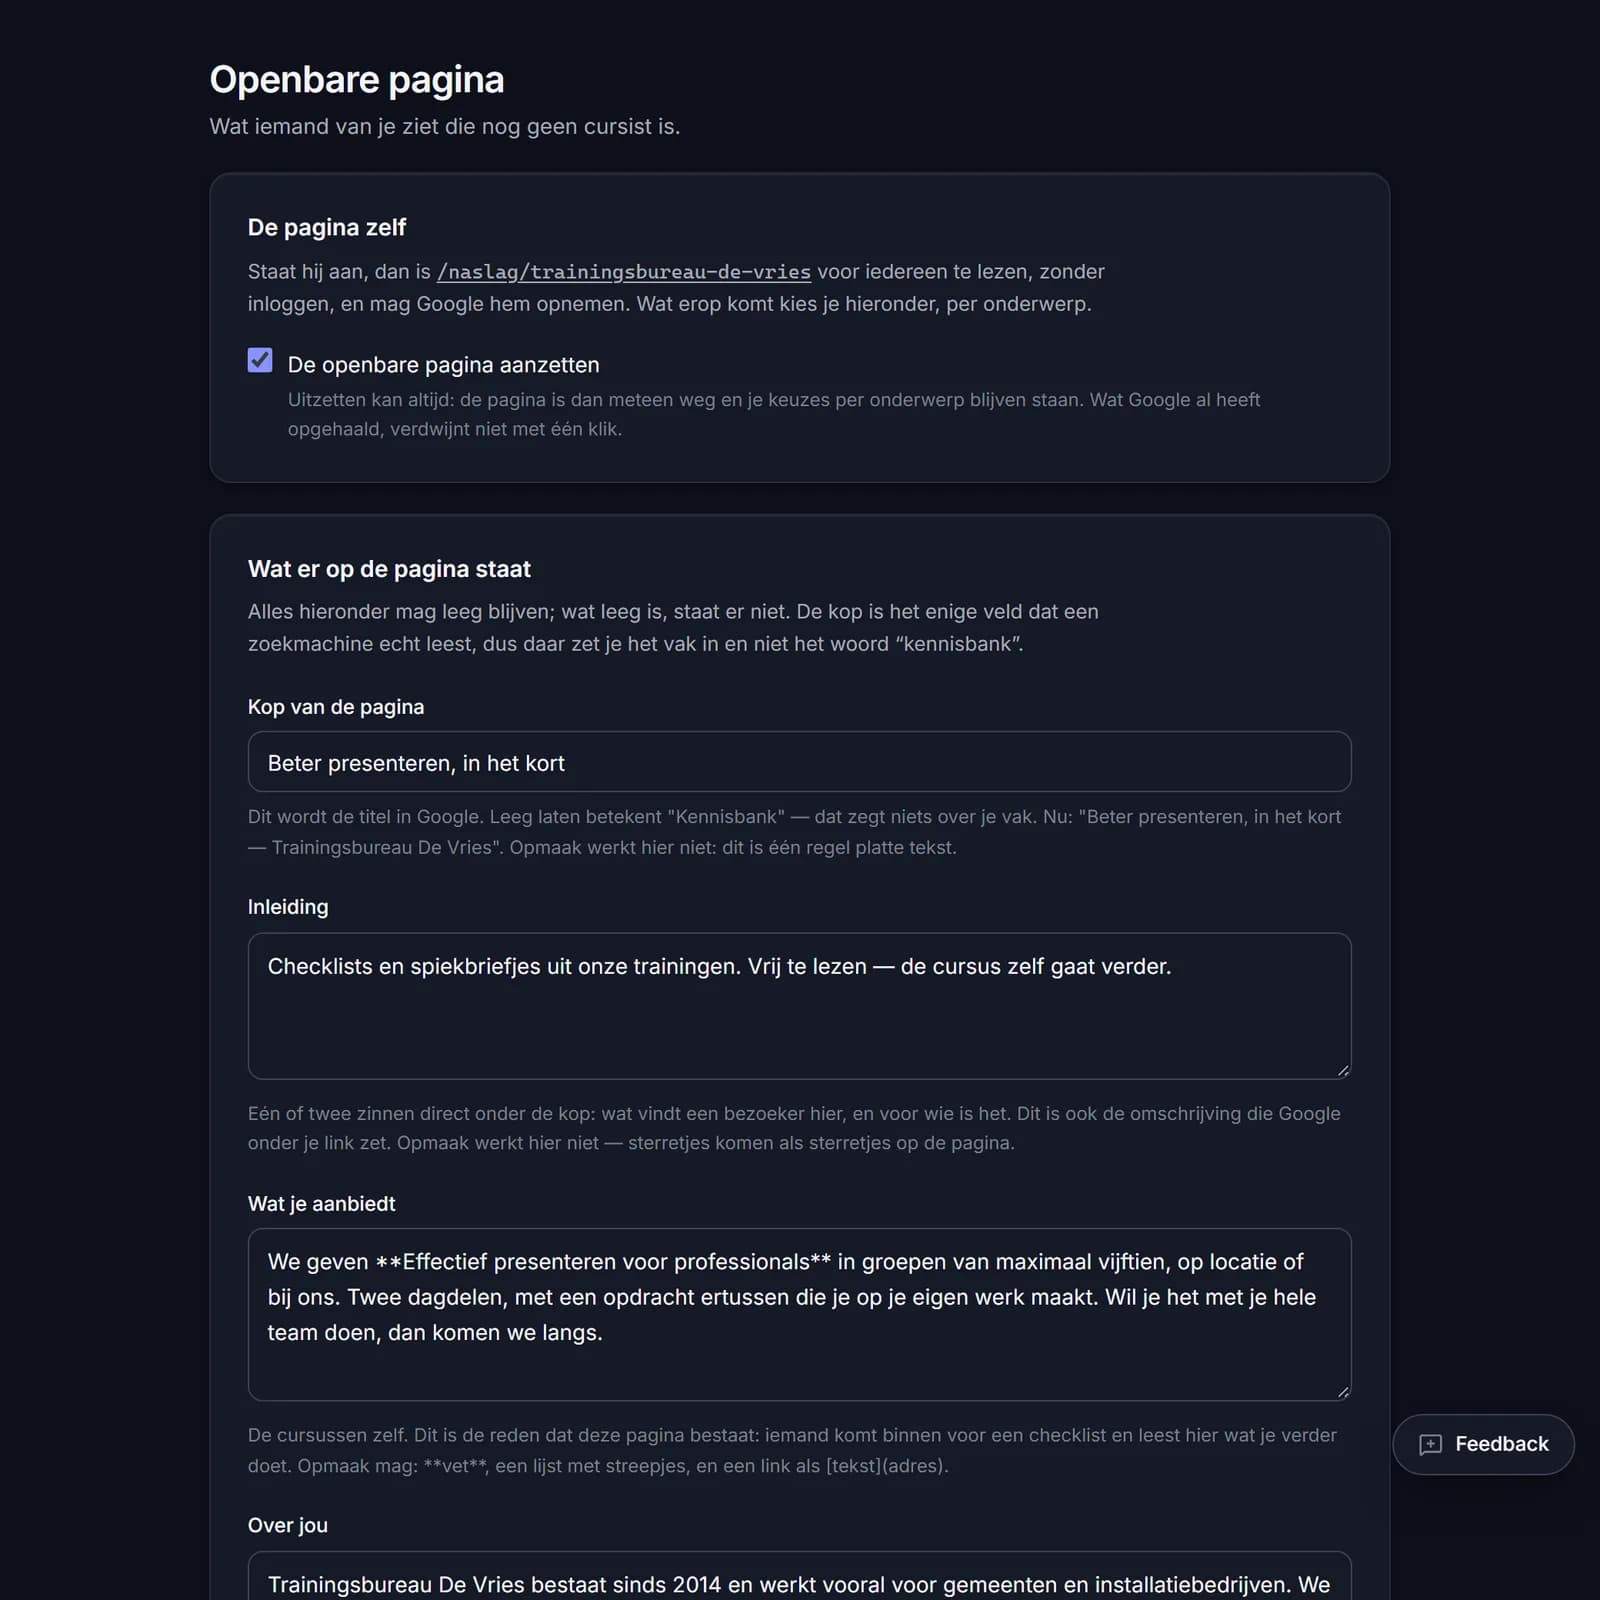Click the 'Kop van de pagina' field label
Image resolution: width=1600 pixels, height=1600 pixels.
[x=336, y=707]
